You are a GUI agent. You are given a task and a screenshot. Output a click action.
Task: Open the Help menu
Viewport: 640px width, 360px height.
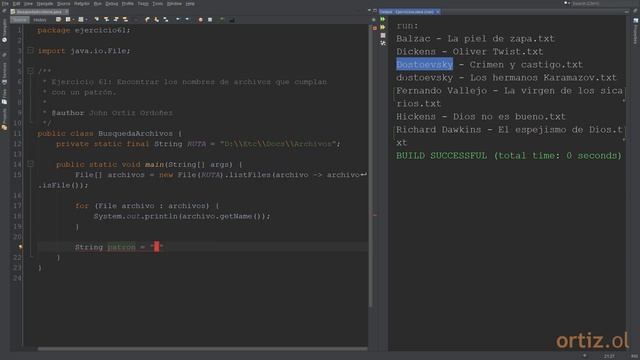tap(190, 4)
